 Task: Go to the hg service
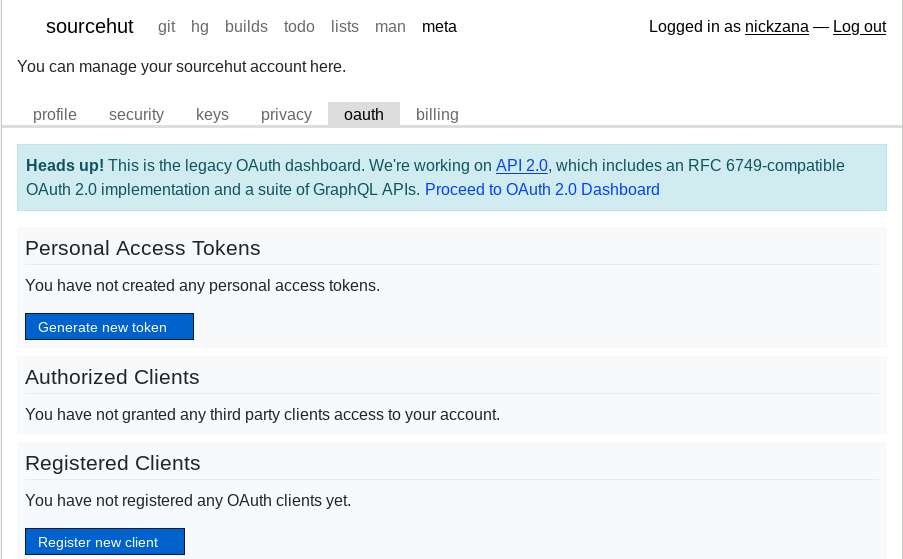pyautogui.click(x=200, y=26)
